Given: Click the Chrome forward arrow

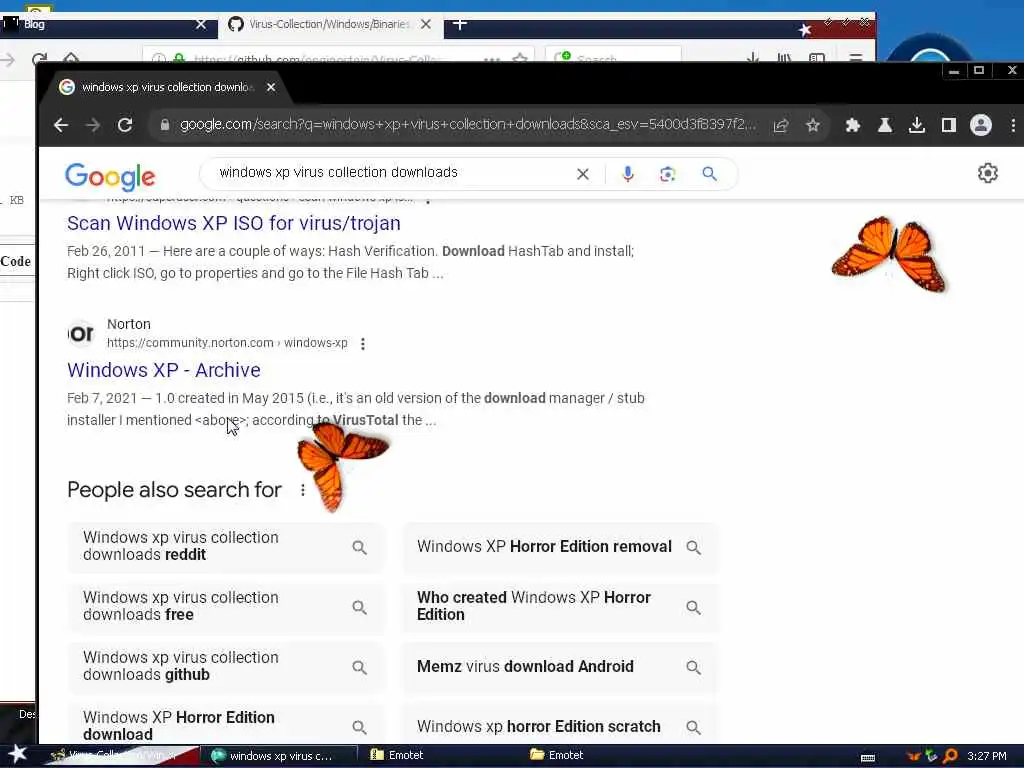Looking at the screenshot, I should [x=93, y=125].
